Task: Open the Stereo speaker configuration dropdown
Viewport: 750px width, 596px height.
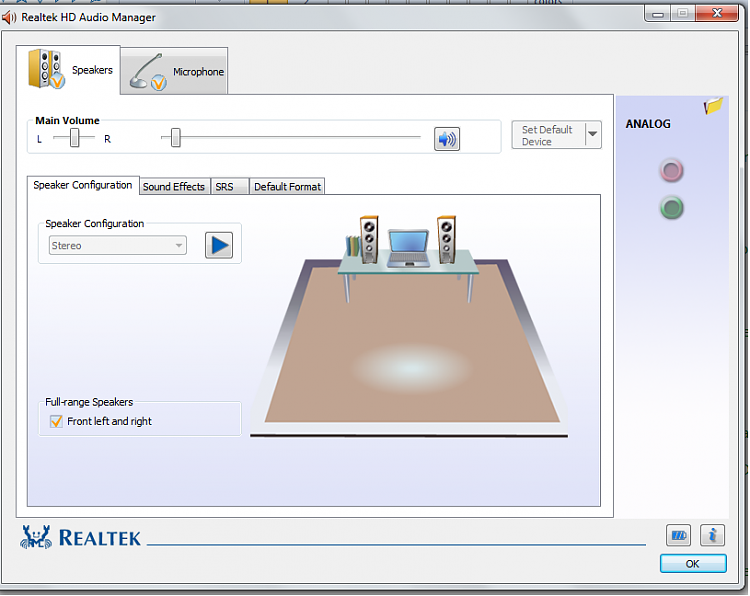Action: 118,245
